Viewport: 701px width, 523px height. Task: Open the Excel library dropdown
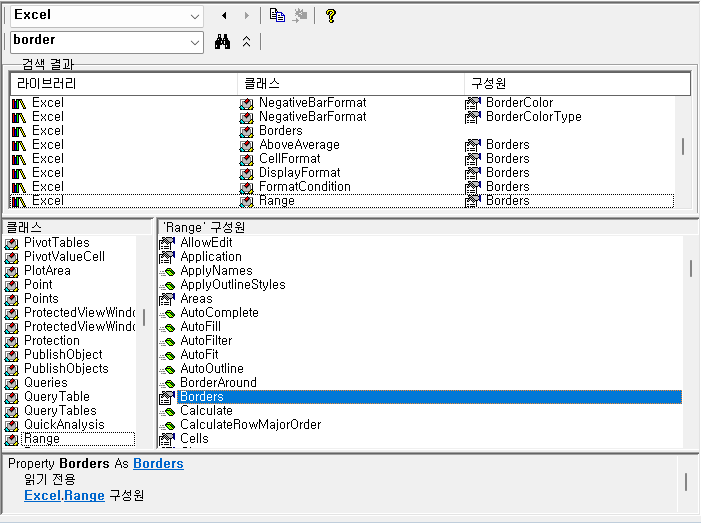194,17
